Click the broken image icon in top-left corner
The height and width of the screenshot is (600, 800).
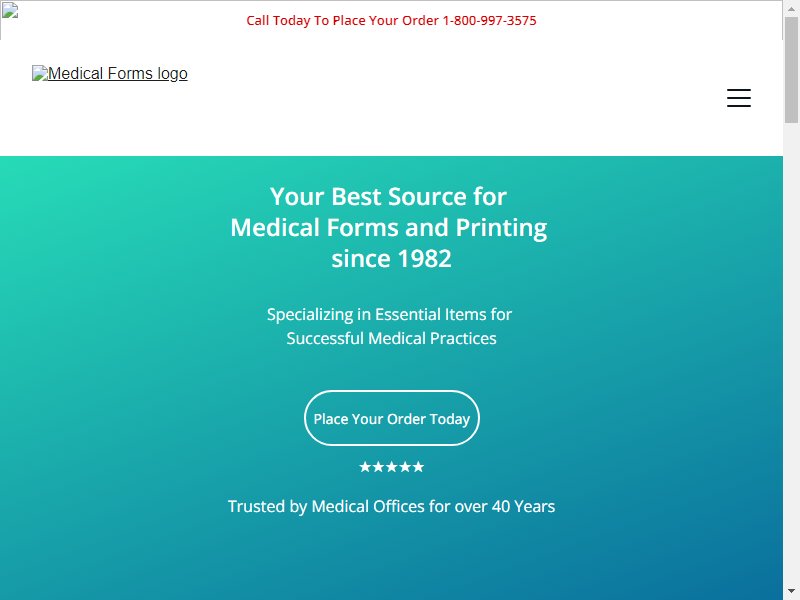[x=10, y=10]
